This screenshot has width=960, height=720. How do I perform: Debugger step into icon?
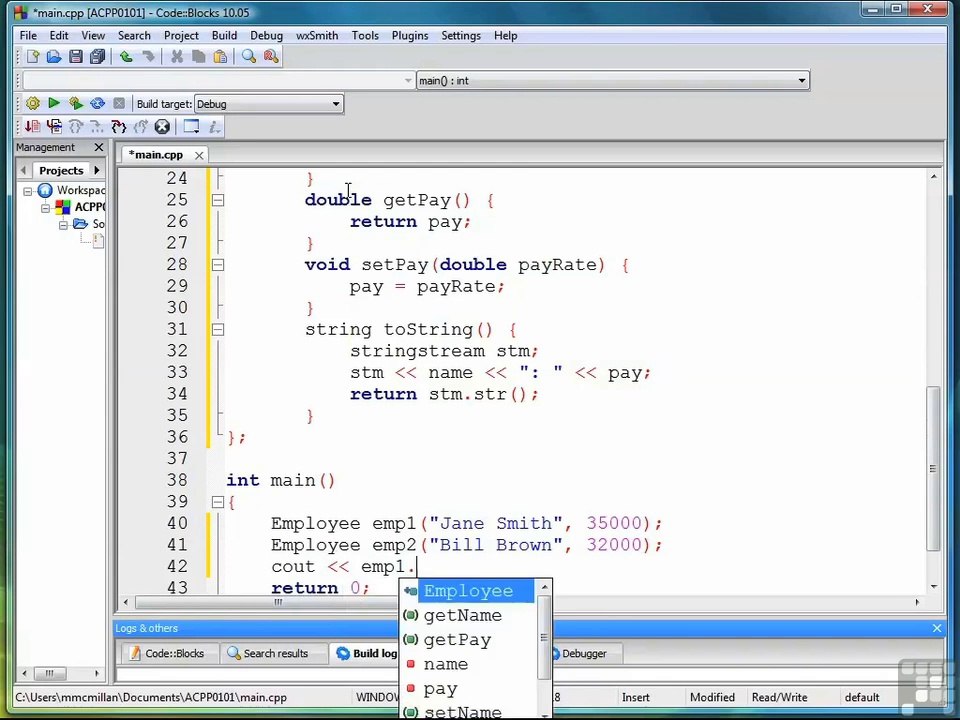point(119,127)
